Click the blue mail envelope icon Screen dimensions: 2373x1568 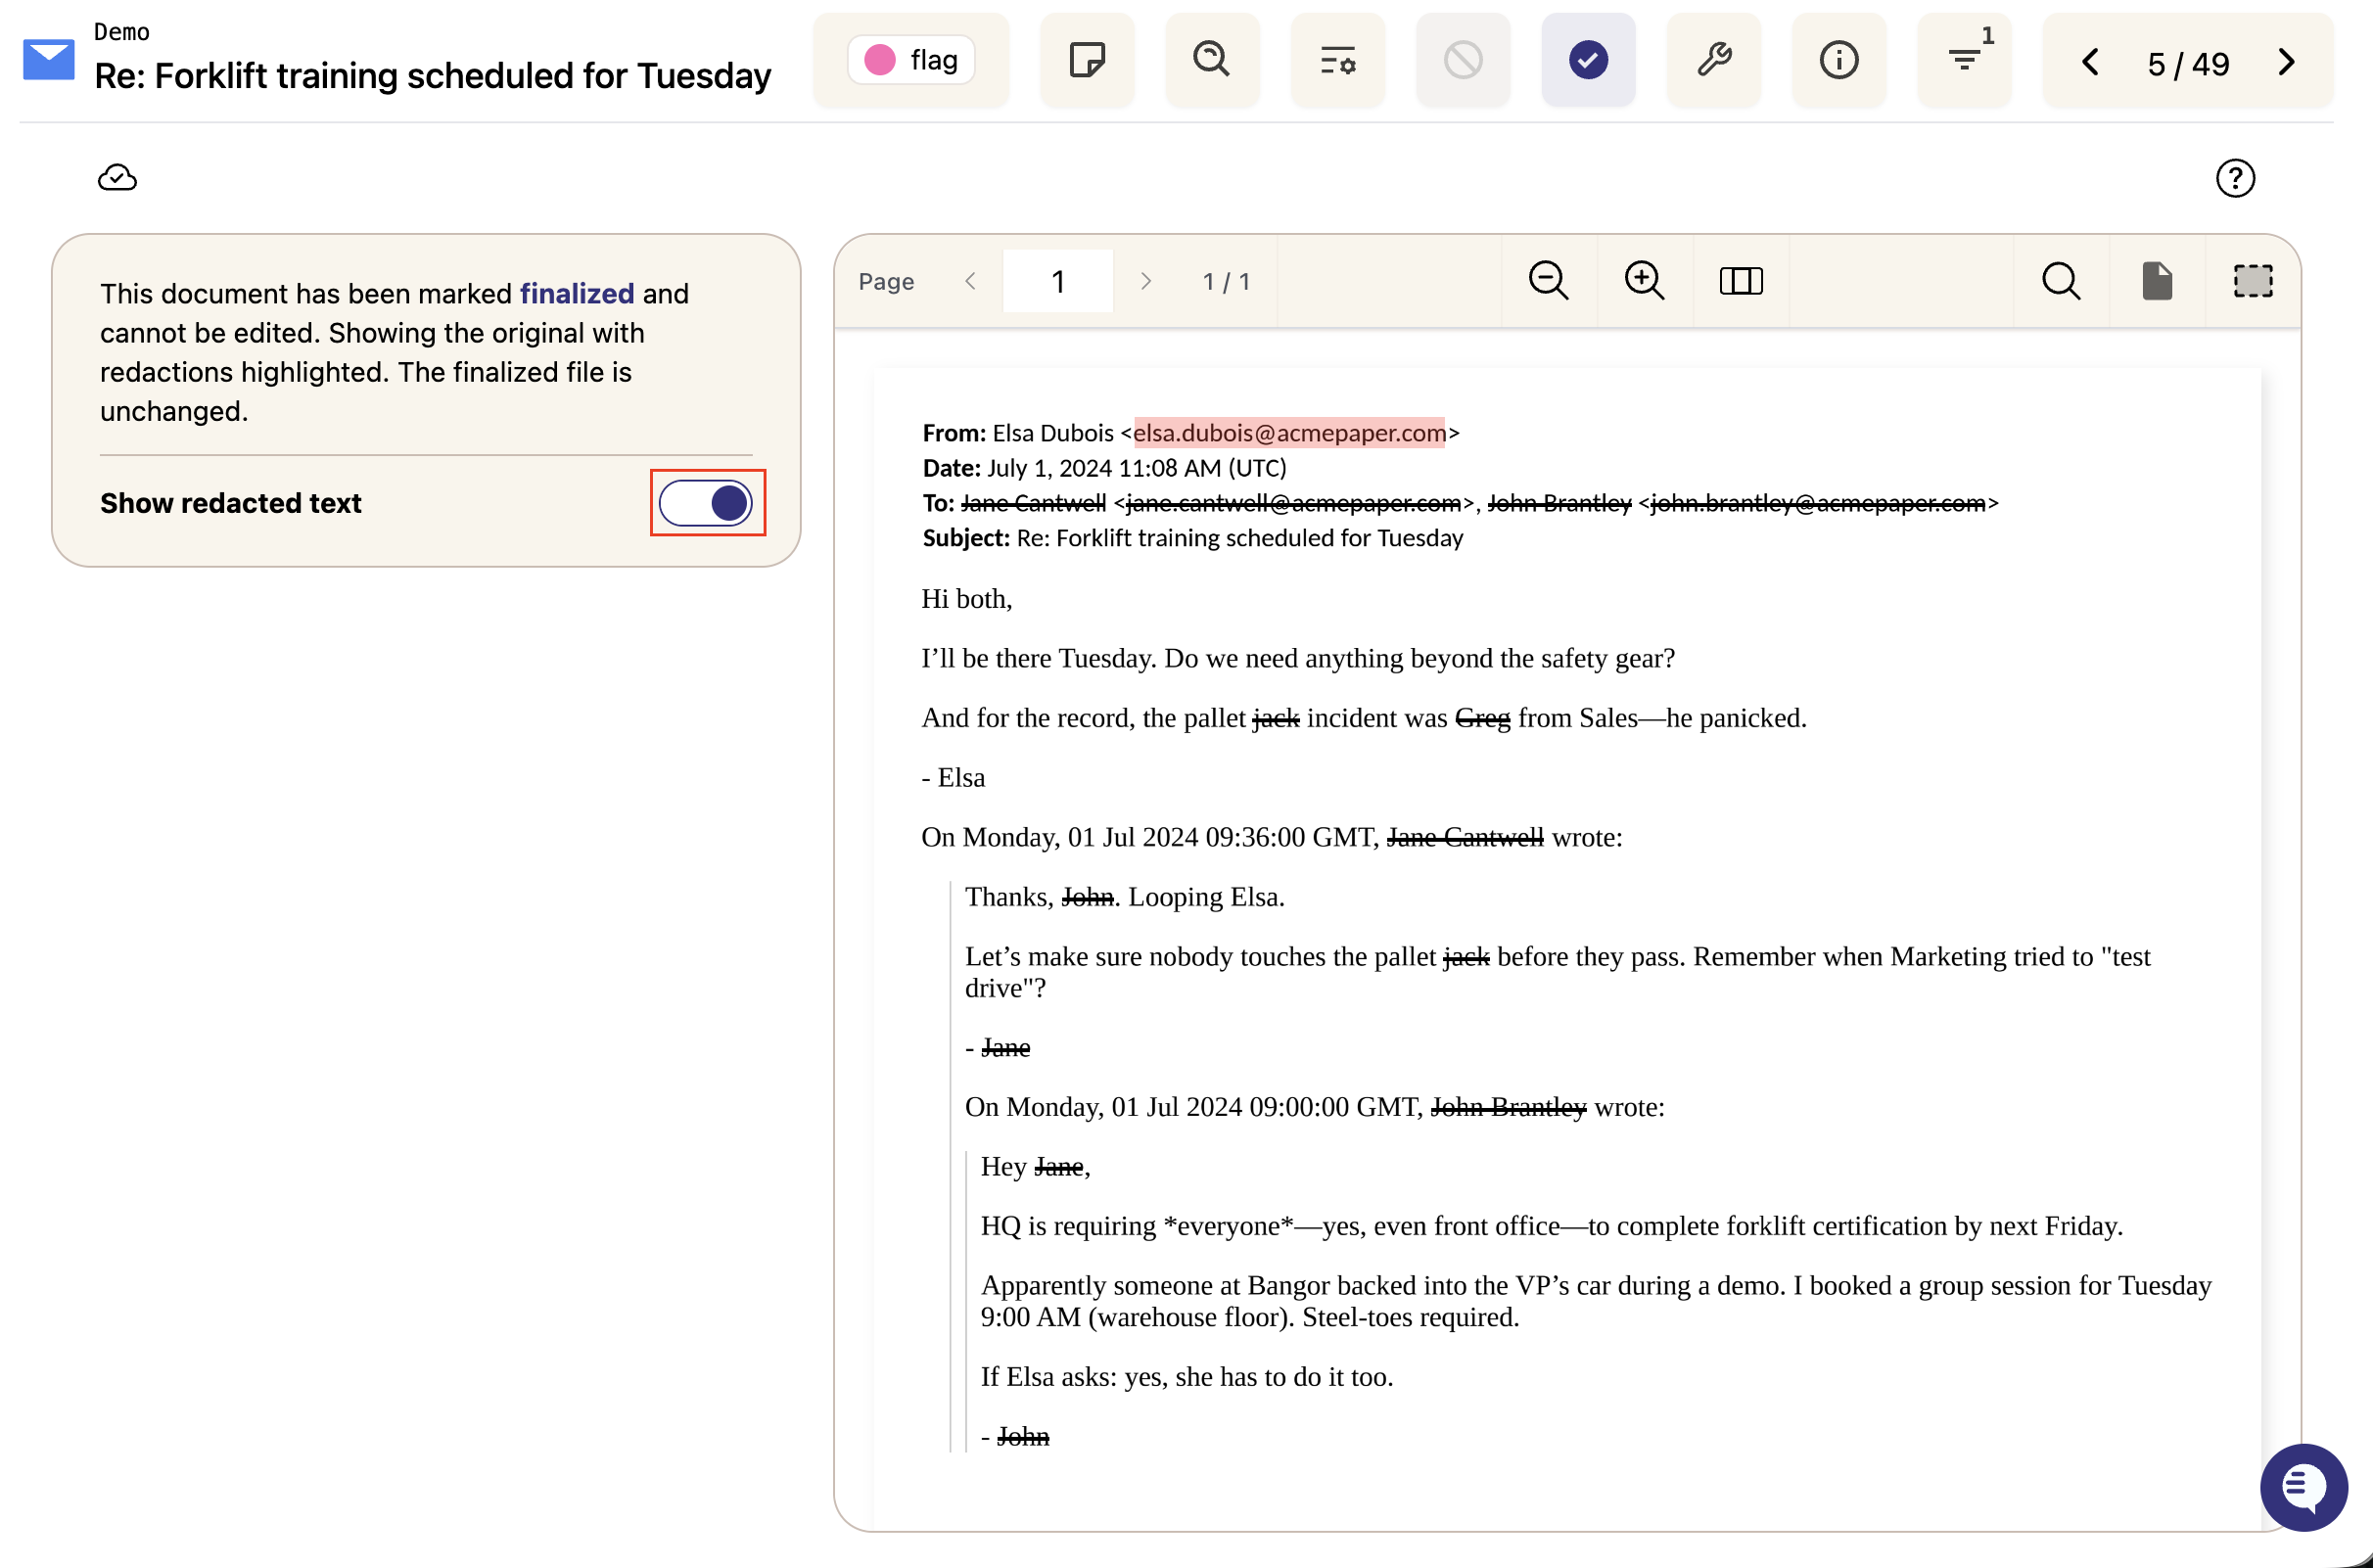pyautogui.click(x=49, y=60)
